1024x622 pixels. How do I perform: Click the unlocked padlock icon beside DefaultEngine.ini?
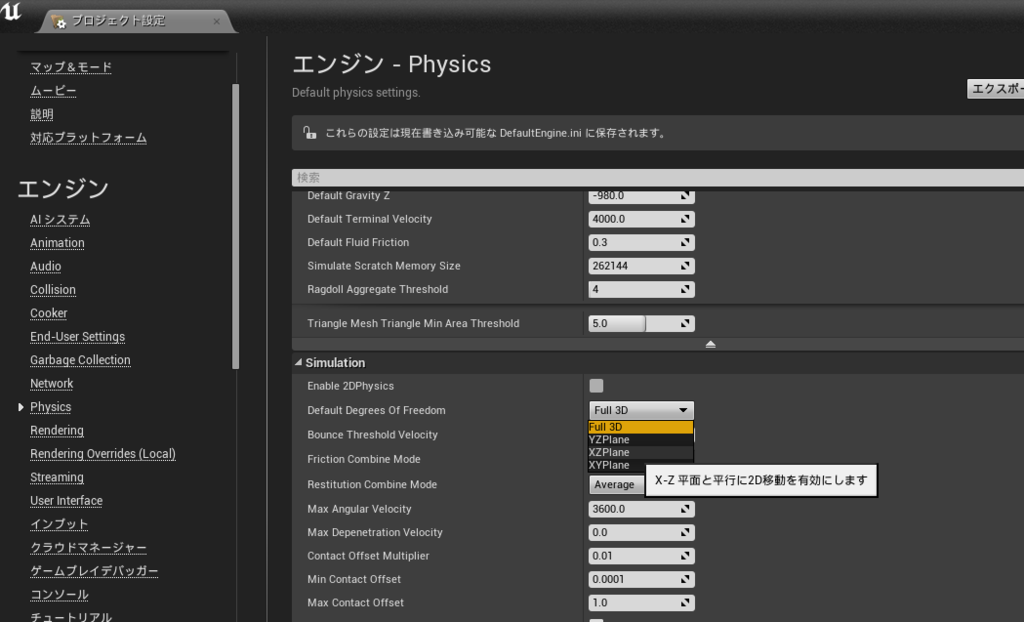pyautogui.click(x=310, y=133)
